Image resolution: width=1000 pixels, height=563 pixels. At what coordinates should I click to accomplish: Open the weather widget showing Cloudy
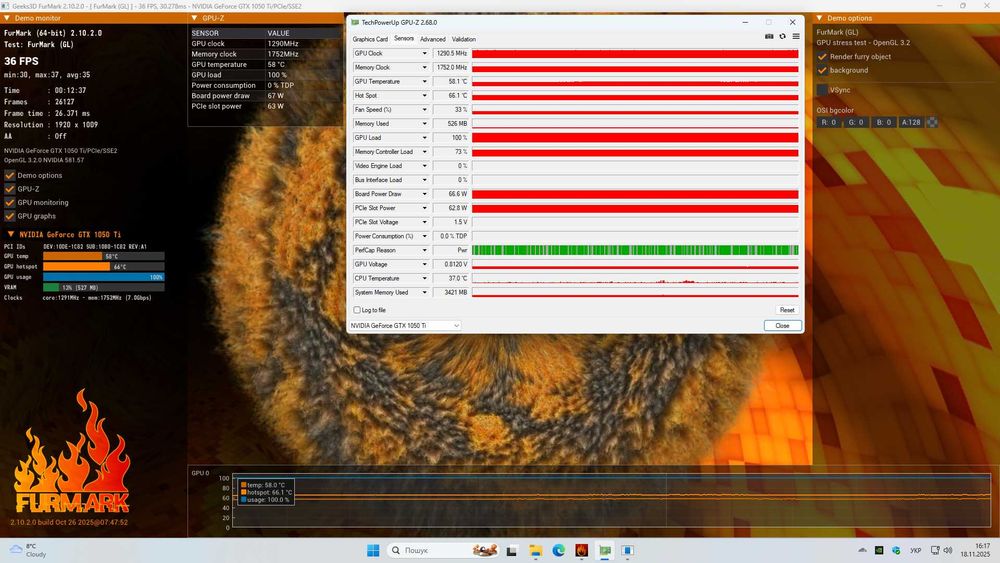click(x=28, y=550)
